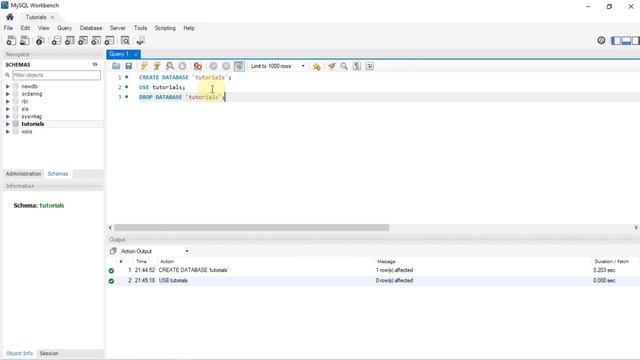
Task: Save the script to file
Action: click(x=129, y=66)
